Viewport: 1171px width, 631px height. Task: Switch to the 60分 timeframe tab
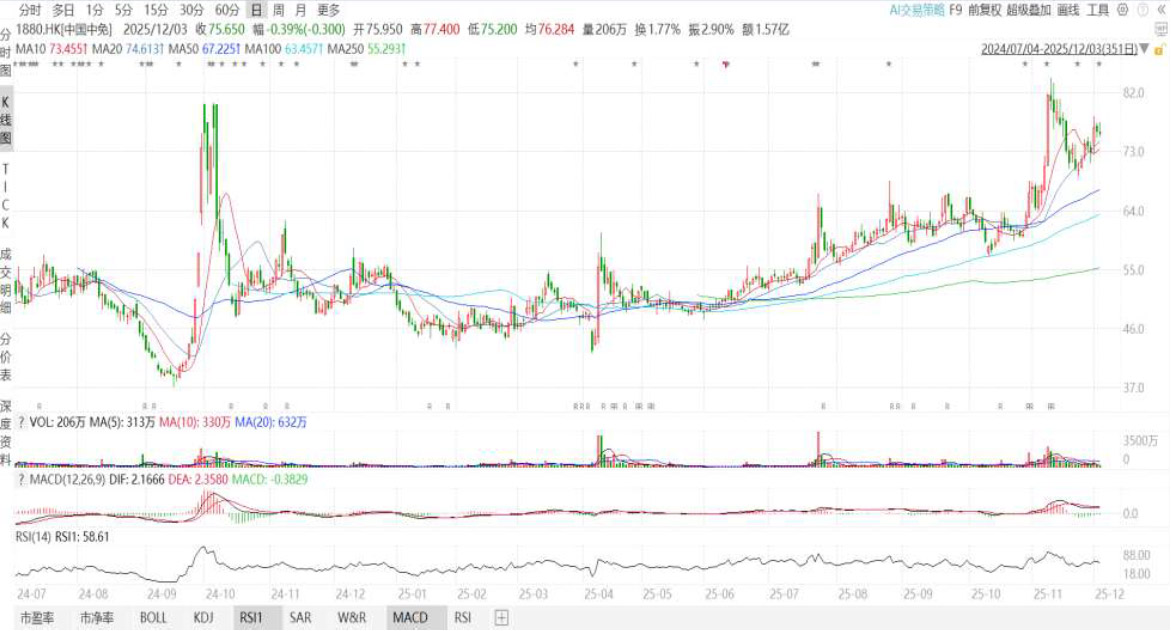coord(227,10)
